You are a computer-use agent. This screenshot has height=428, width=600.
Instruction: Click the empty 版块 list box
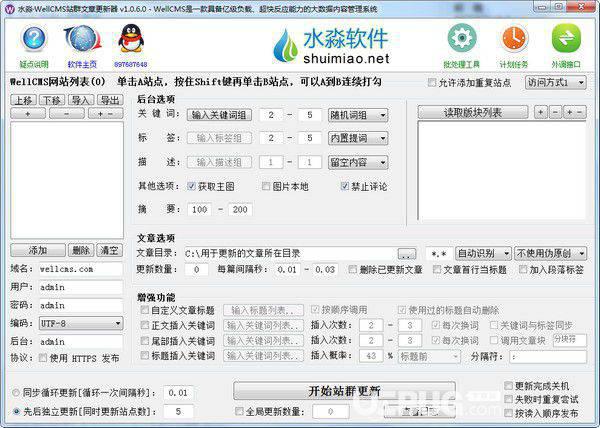[502, 171]
